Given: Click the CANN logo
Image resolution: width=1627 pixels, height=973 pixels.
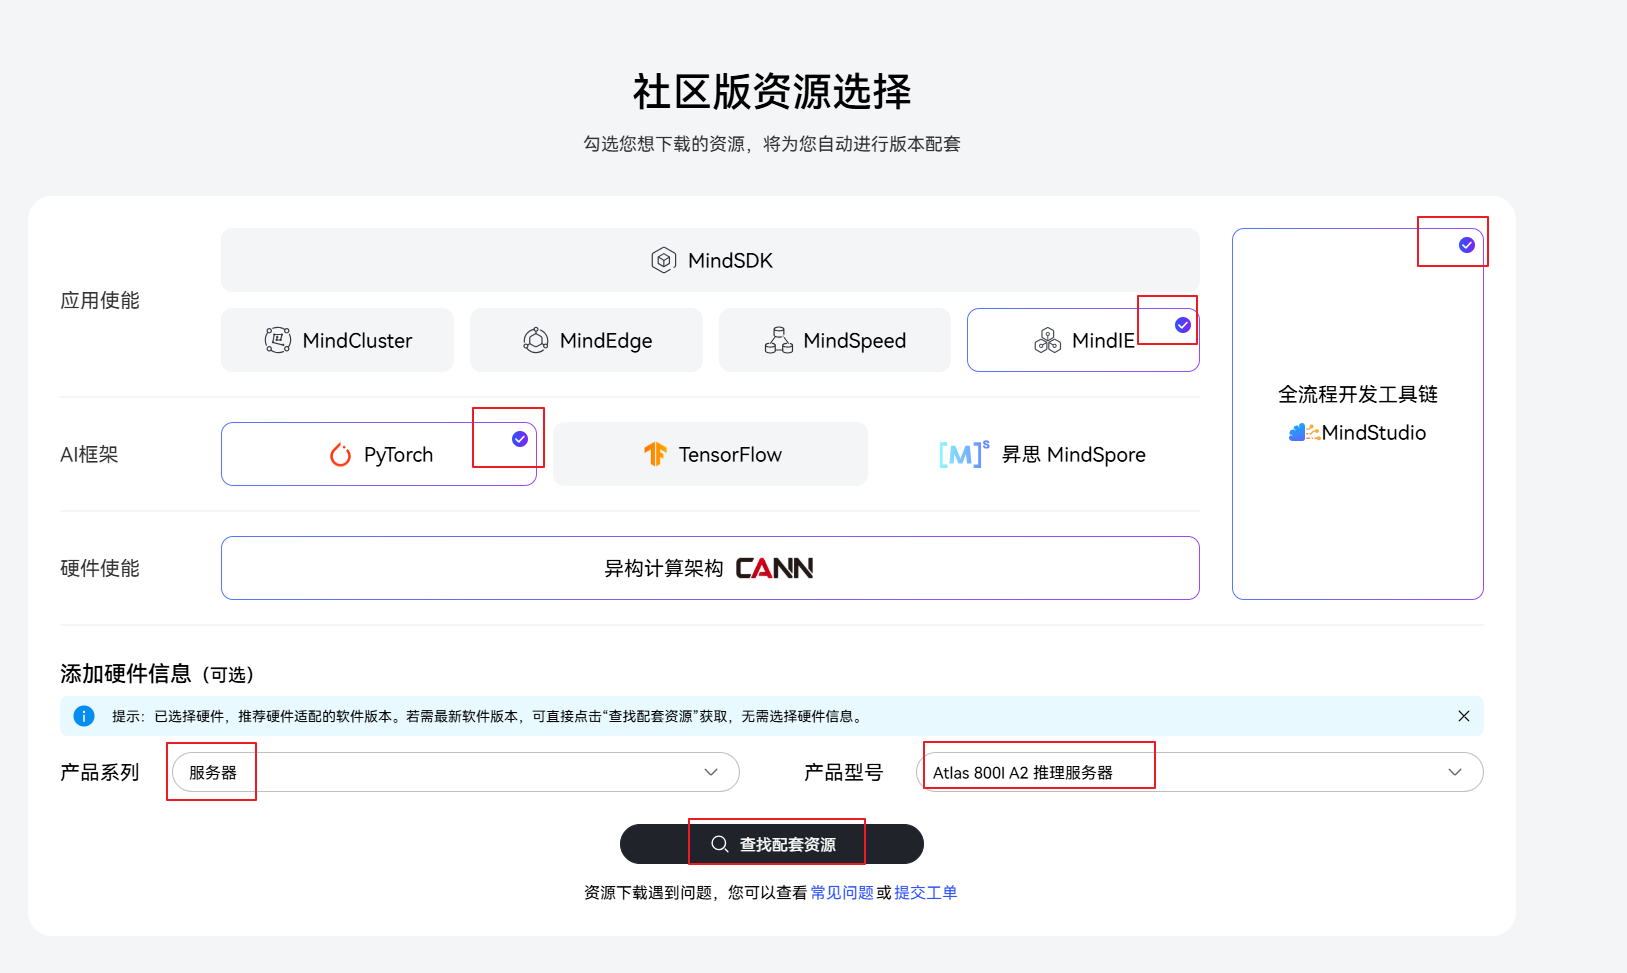Looking at the screenshot, I should click(x=775, y=568).
